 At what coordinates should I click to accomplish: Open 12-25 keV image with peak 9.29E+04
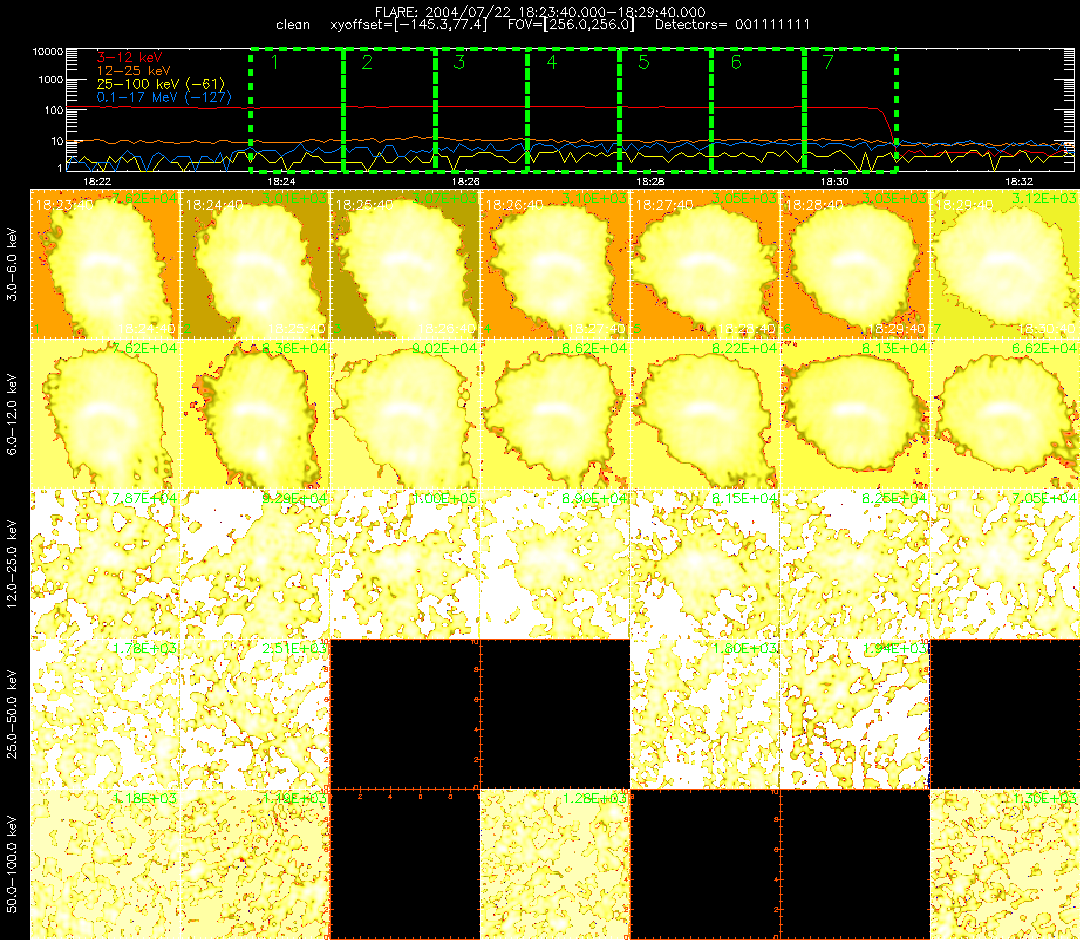point(255,565)
